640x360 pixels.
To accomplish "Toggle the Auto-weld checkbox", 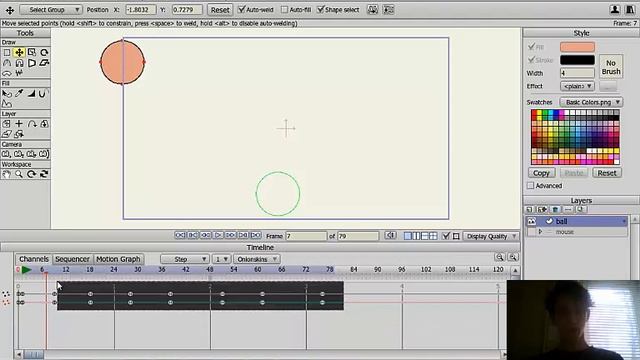I will coord(242,9).
